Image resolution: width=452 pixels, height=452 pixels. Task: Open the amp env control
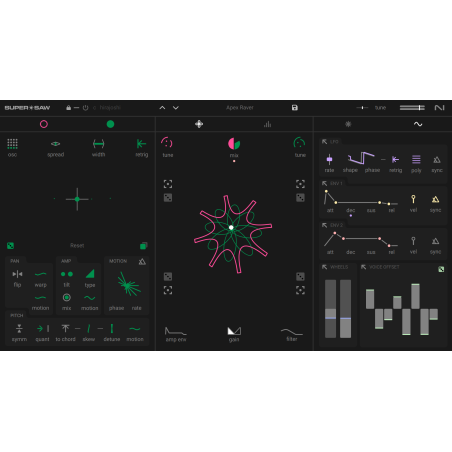pyautogui.click(x=176, y=331)
